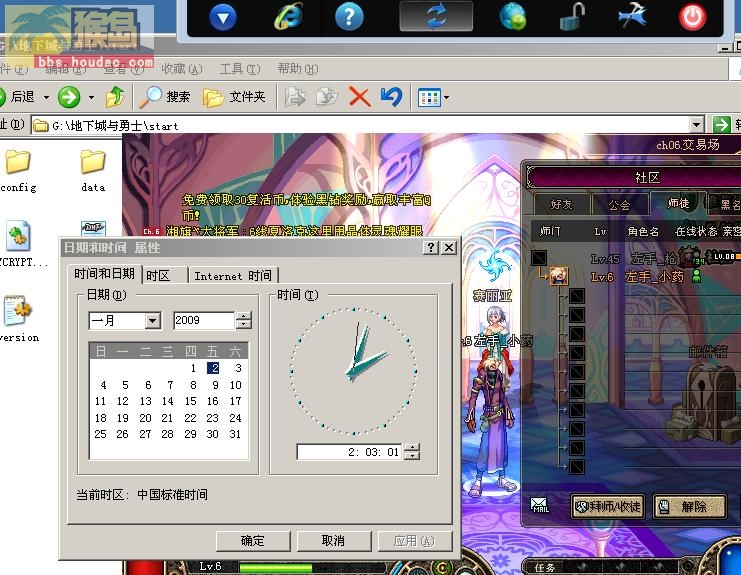Decrease the year with the down arrow

click(x=243, y=325)
